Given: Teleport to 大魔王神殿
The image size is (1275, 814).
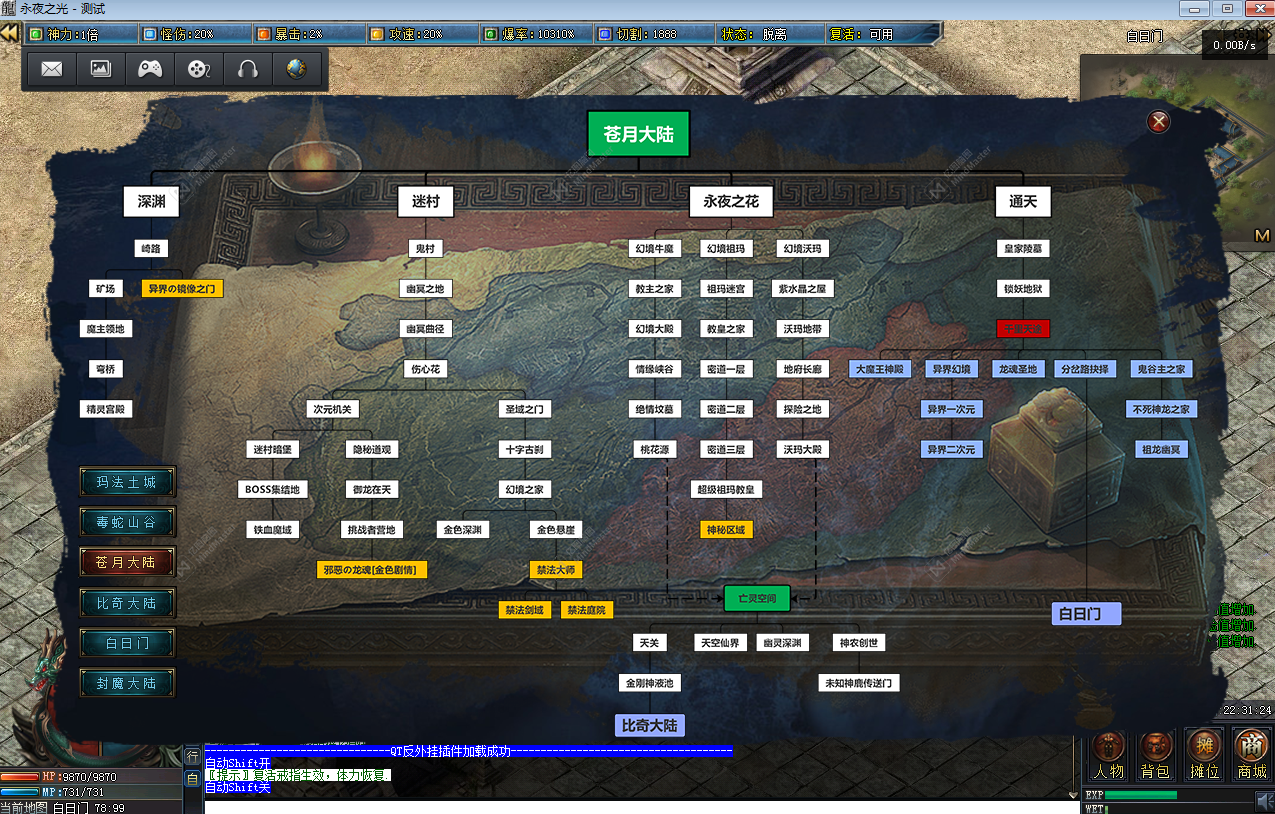Looking at the screenshot, I should pos(880,369).
